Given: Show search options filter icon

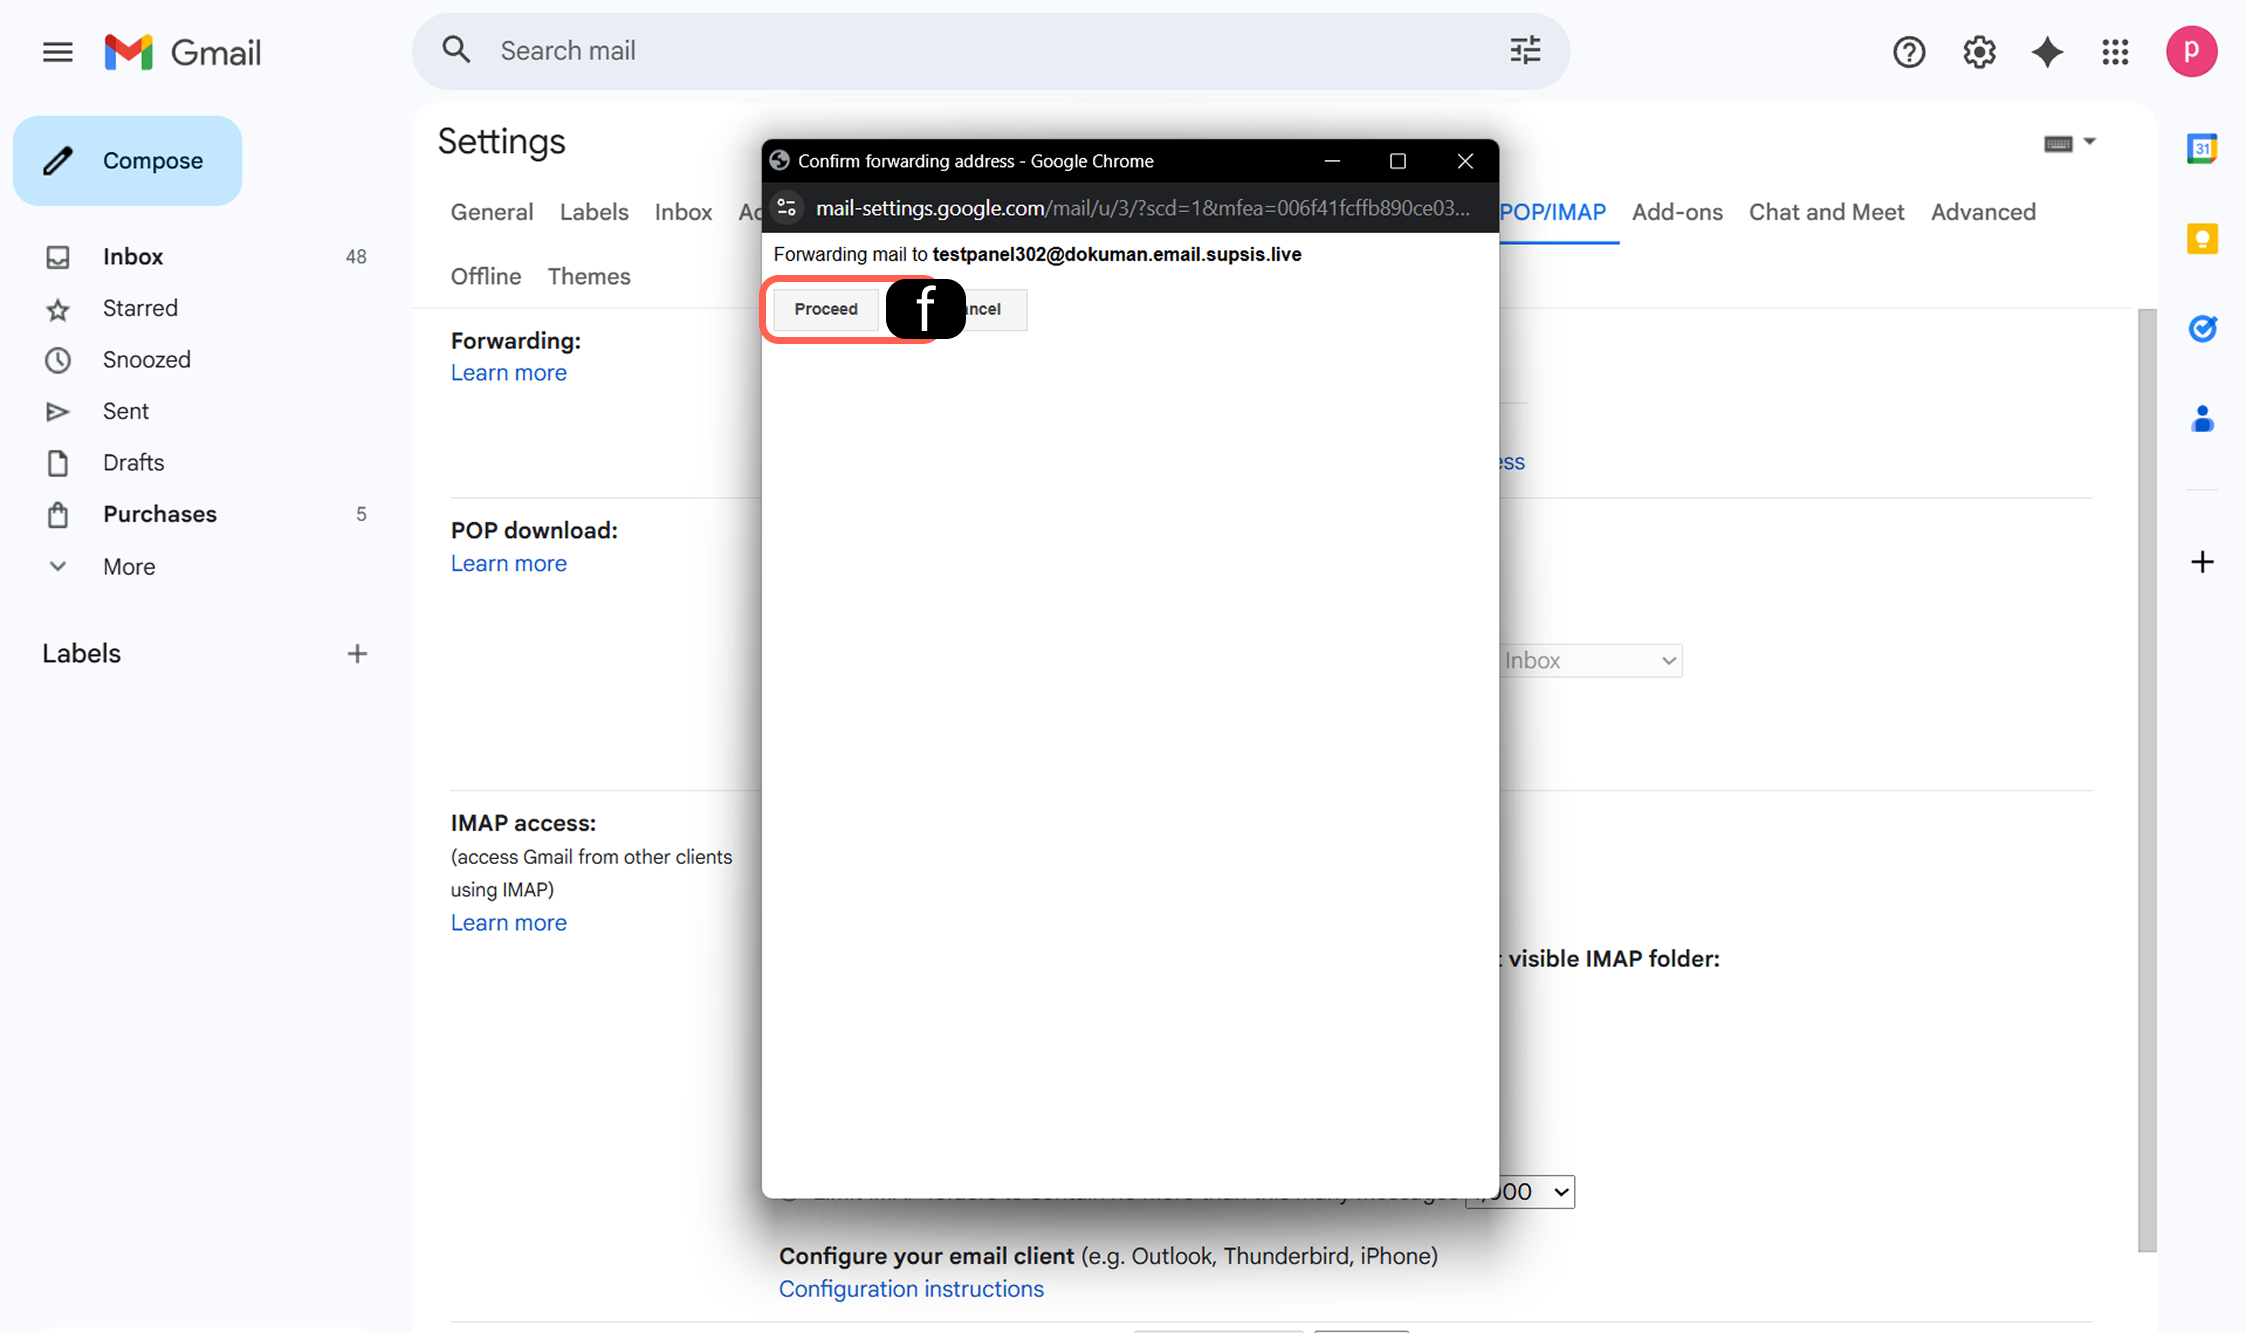Looking at the screenshot, I should coord(1525,50).
